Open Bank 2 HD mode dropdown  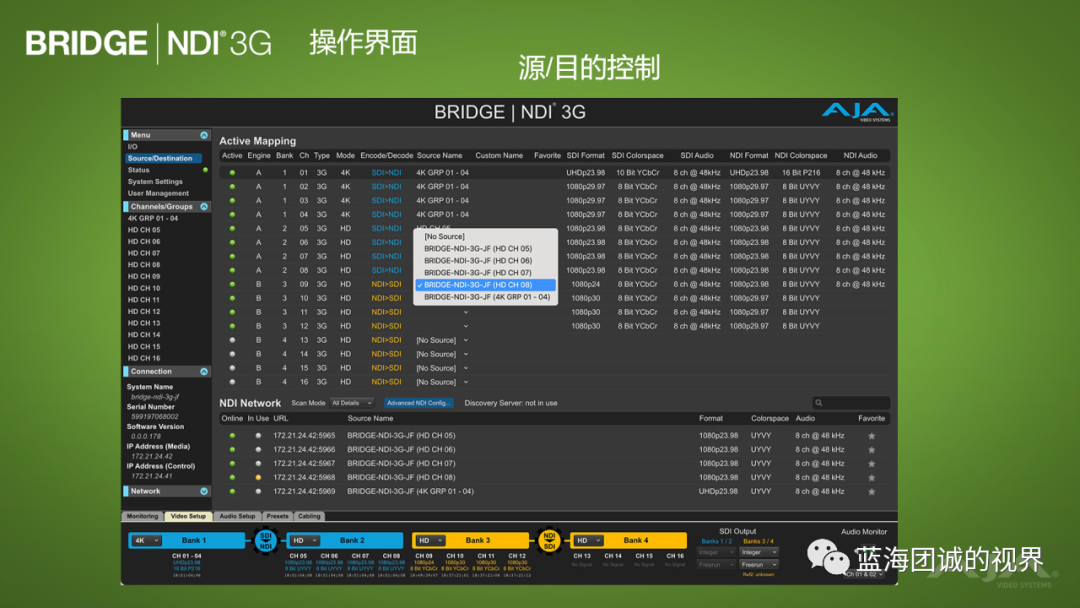(x=304, y=541)
